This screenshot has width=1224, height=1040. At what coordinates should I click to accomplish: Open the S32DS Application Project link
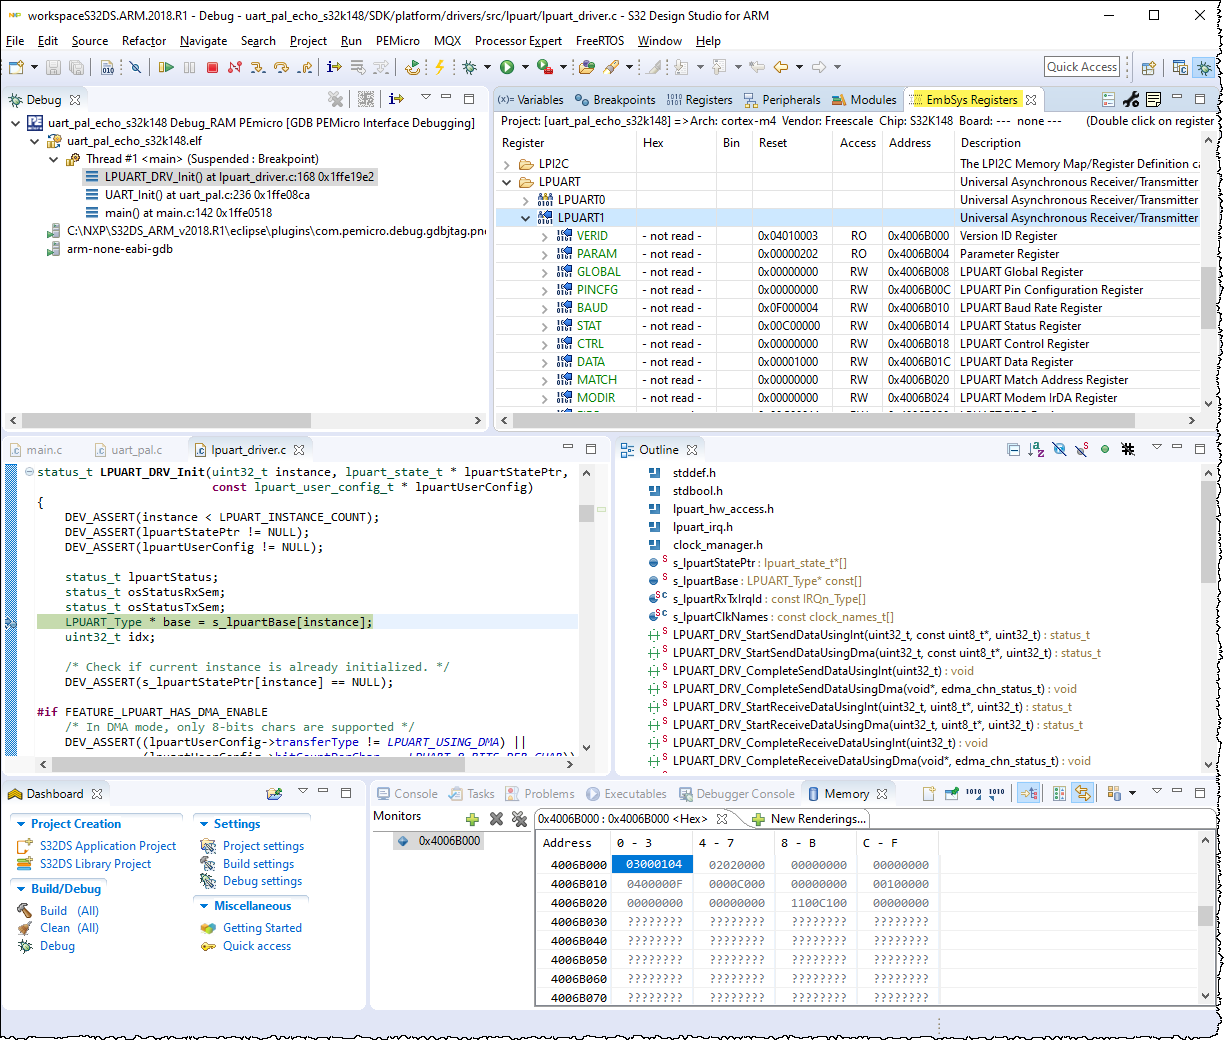point(108,846)
